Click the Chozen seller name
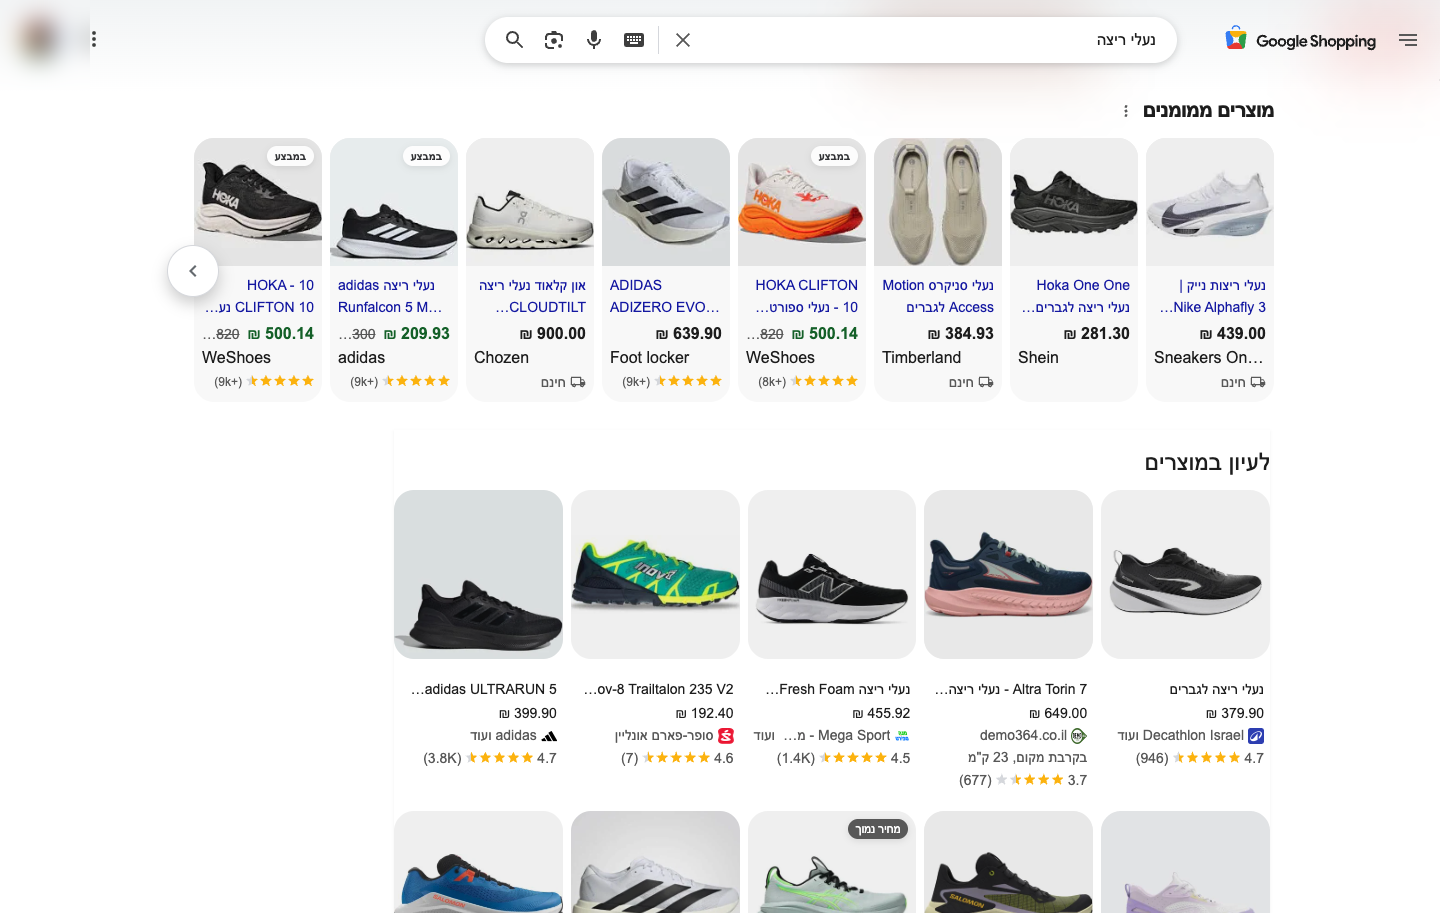Viewport: 1440px width, 913px height. [501, 358]
